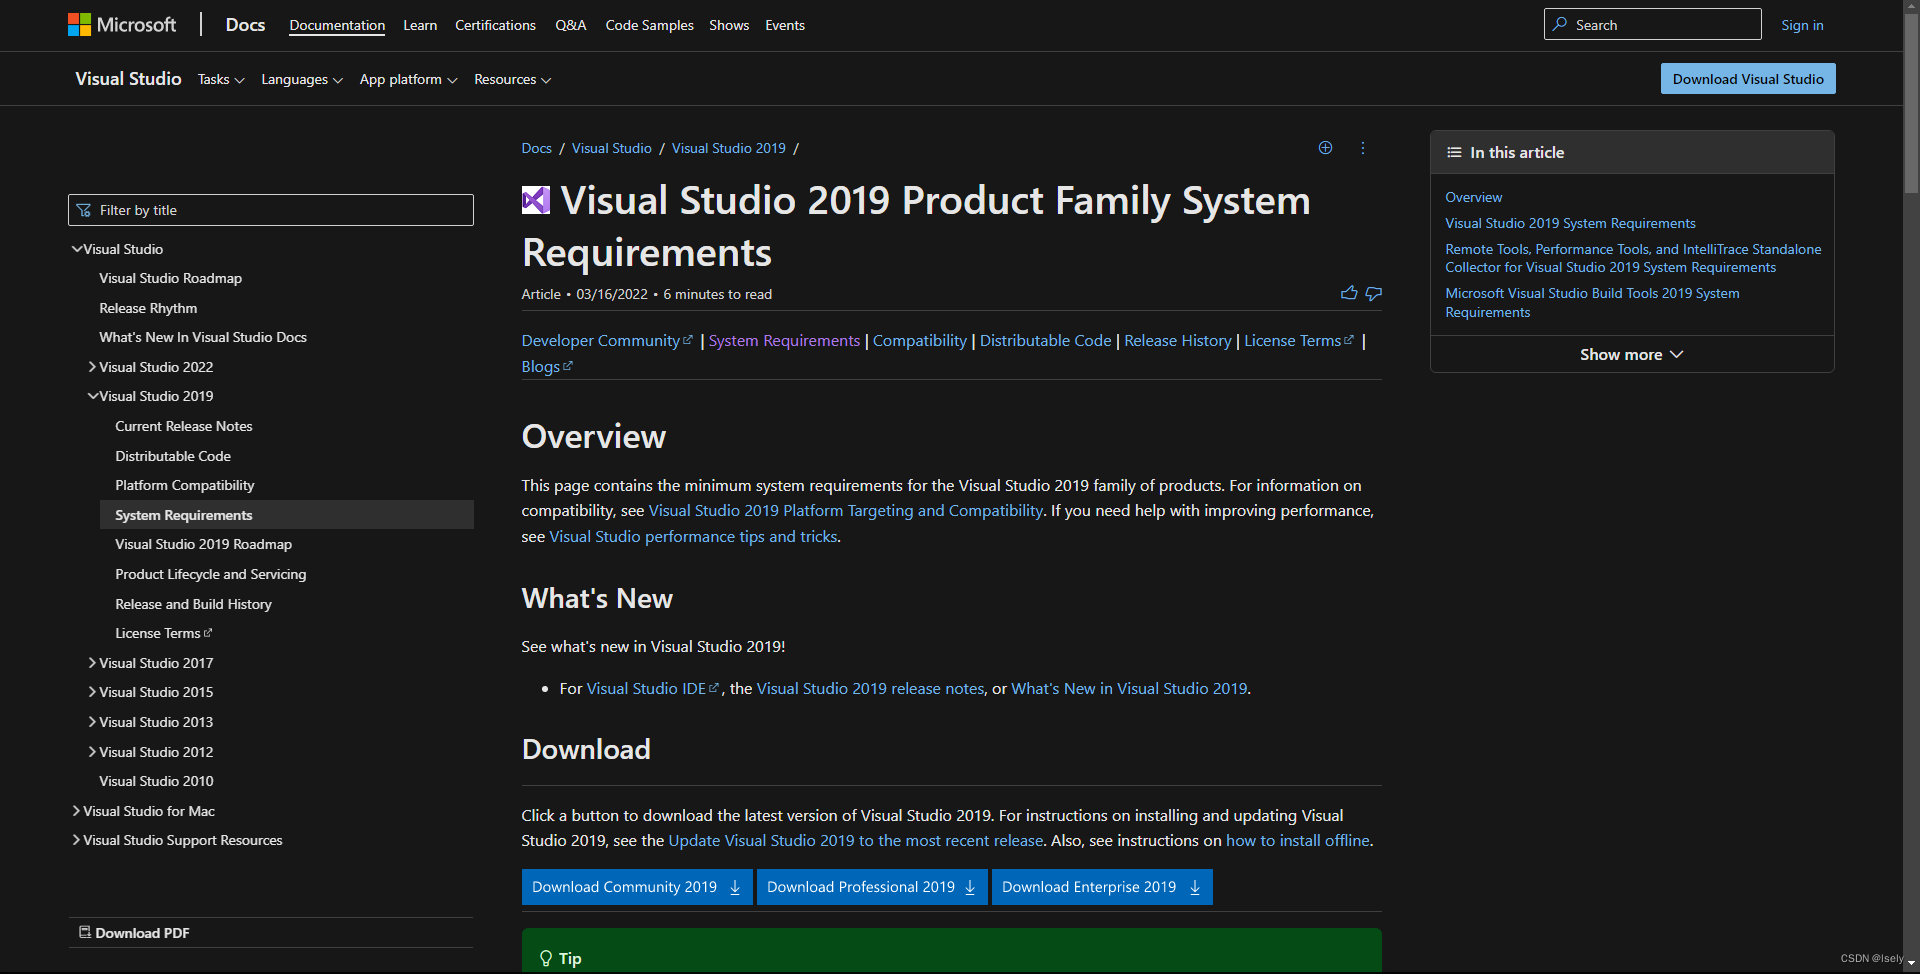1920x974 pixels.
Task: Open Certifications in the top nav
Action: coord(495,25)
